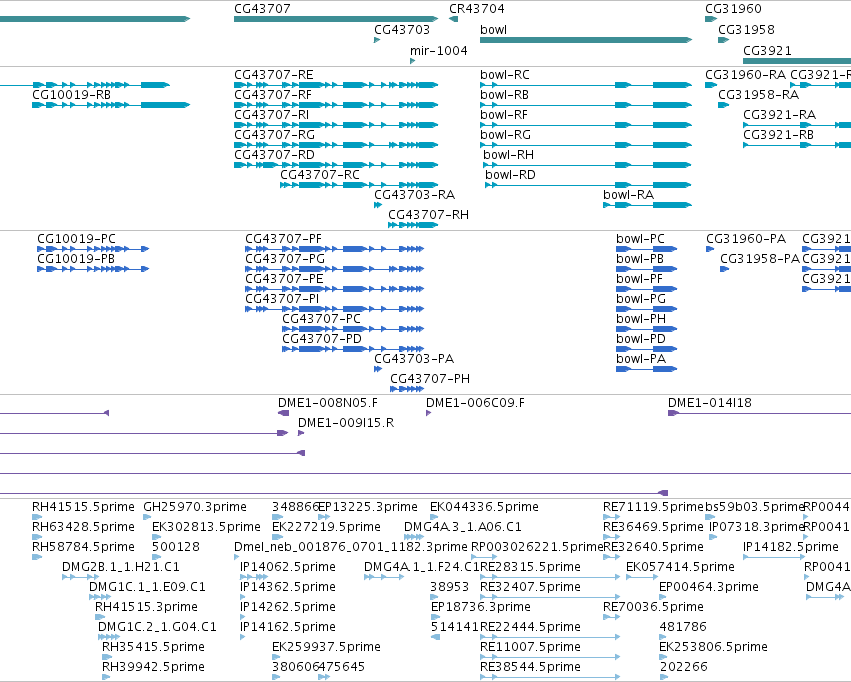Select CG43707-RG transcript label
Screen dimensions: 851x682
coord(274,135)
